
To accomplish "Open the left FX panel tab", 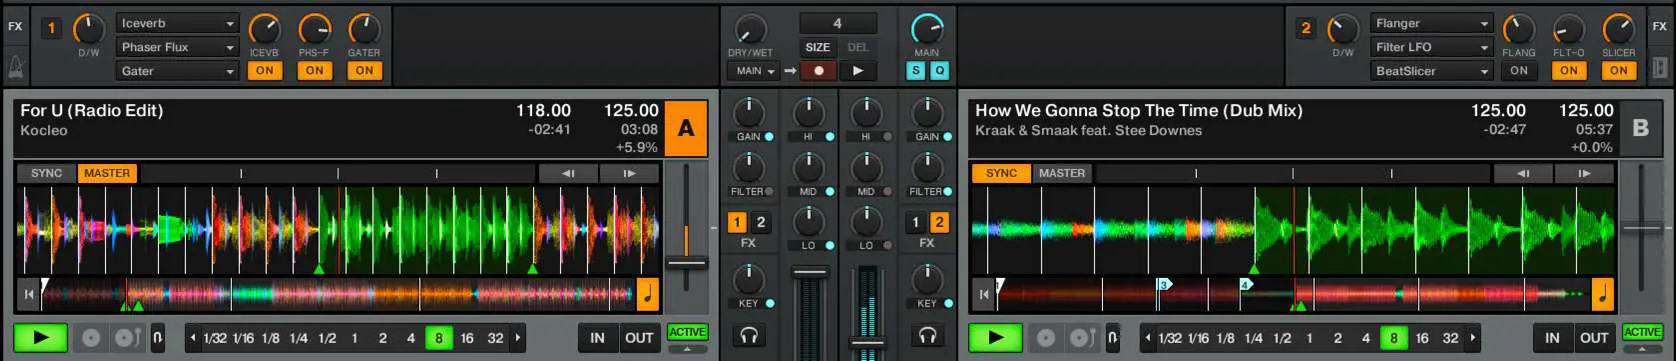I will [15, 27].
